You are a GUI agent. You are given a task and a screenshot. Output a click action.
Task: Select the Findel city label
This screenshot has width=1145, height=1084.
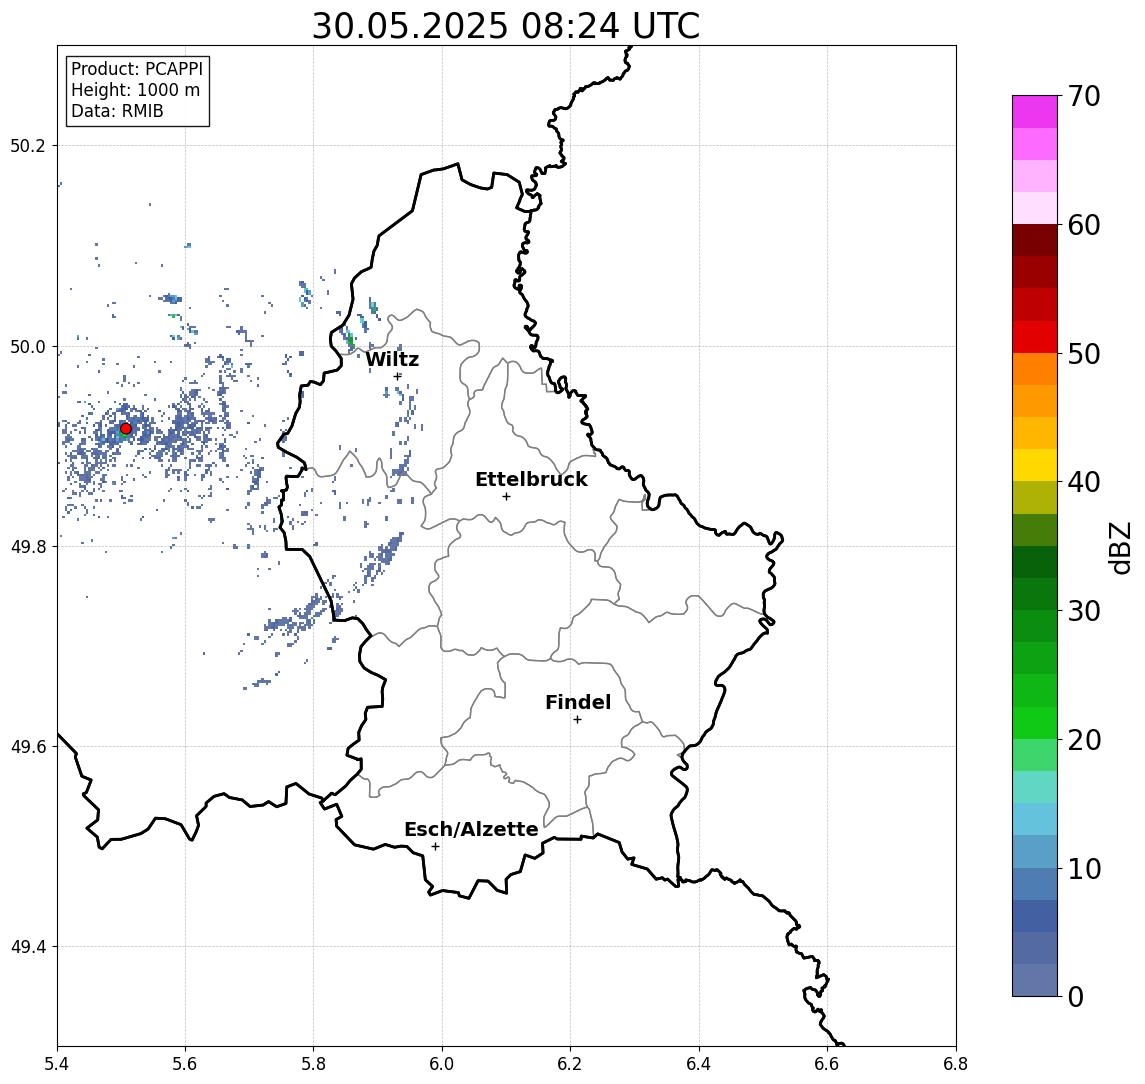578,702
